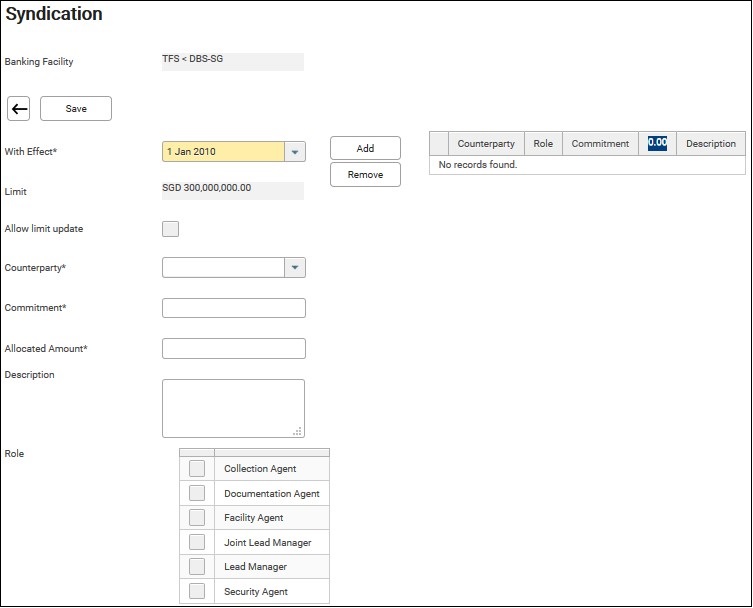The height and width of the screenshot is (608, 753).
Task: Enable the Facility Agent role
Action: pos(197,518)
